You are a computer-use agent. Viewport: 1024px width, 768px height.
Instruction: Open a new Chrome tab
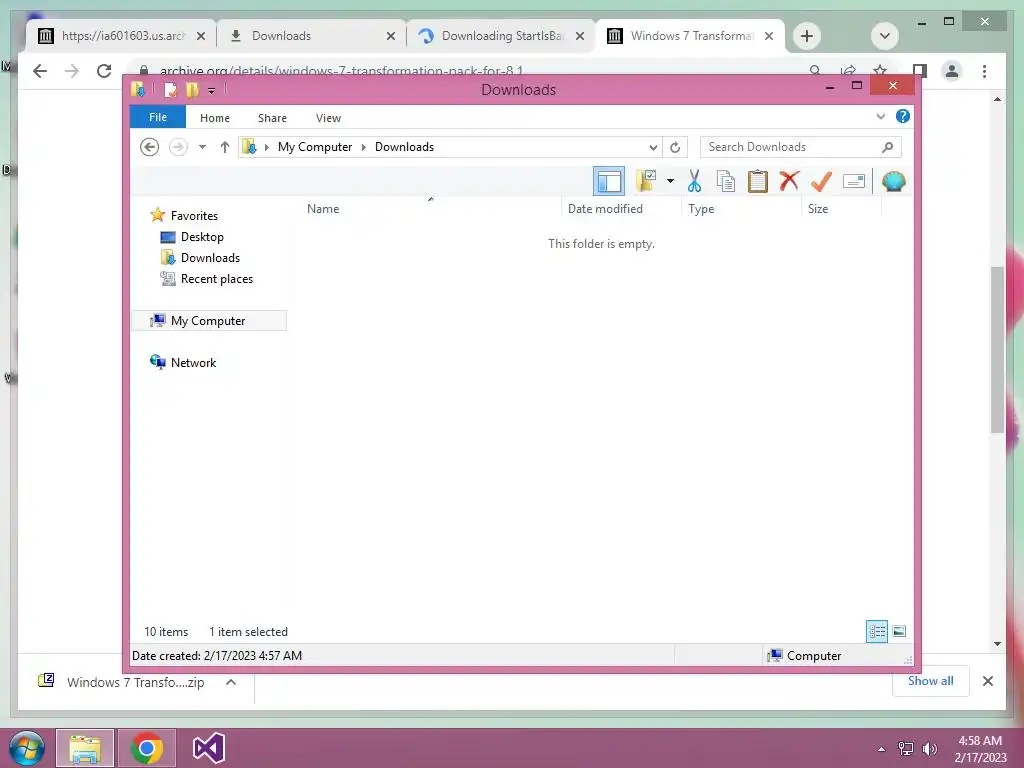click(x=807, y=36)
